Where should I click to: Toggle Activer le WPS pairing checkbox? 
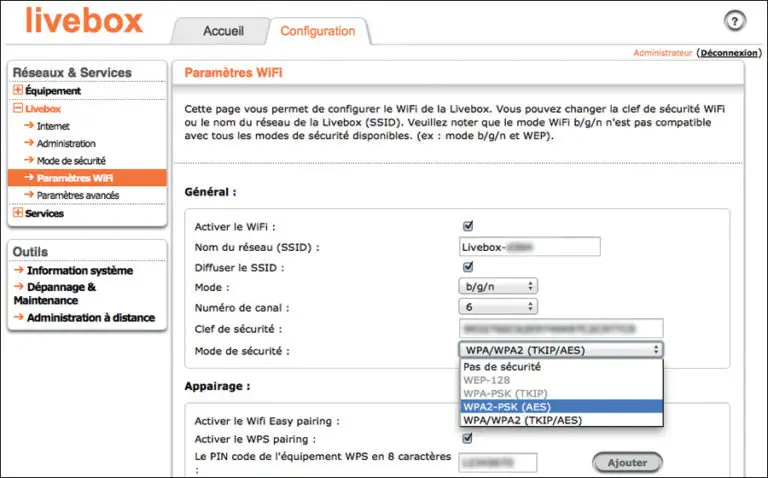tap(467, 438)
